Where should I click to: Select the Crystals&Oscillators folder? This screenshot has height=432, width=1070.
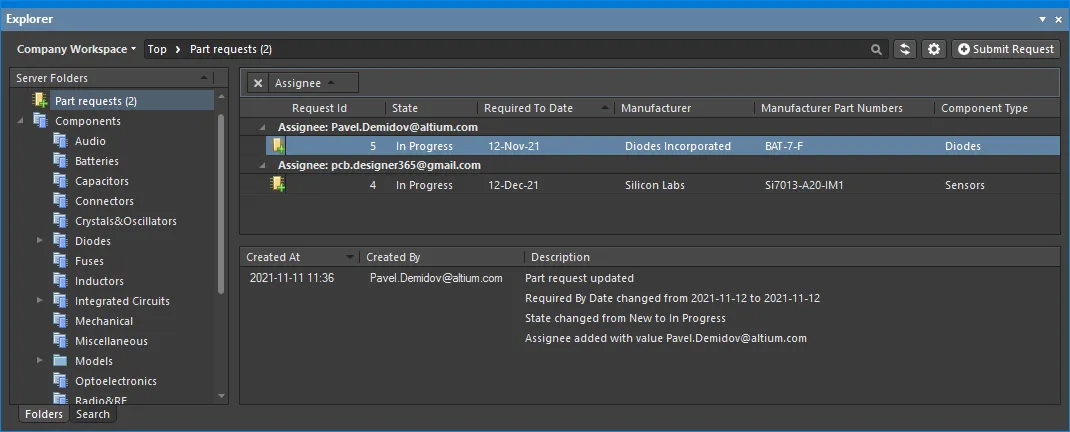click(x=126, y=221)
